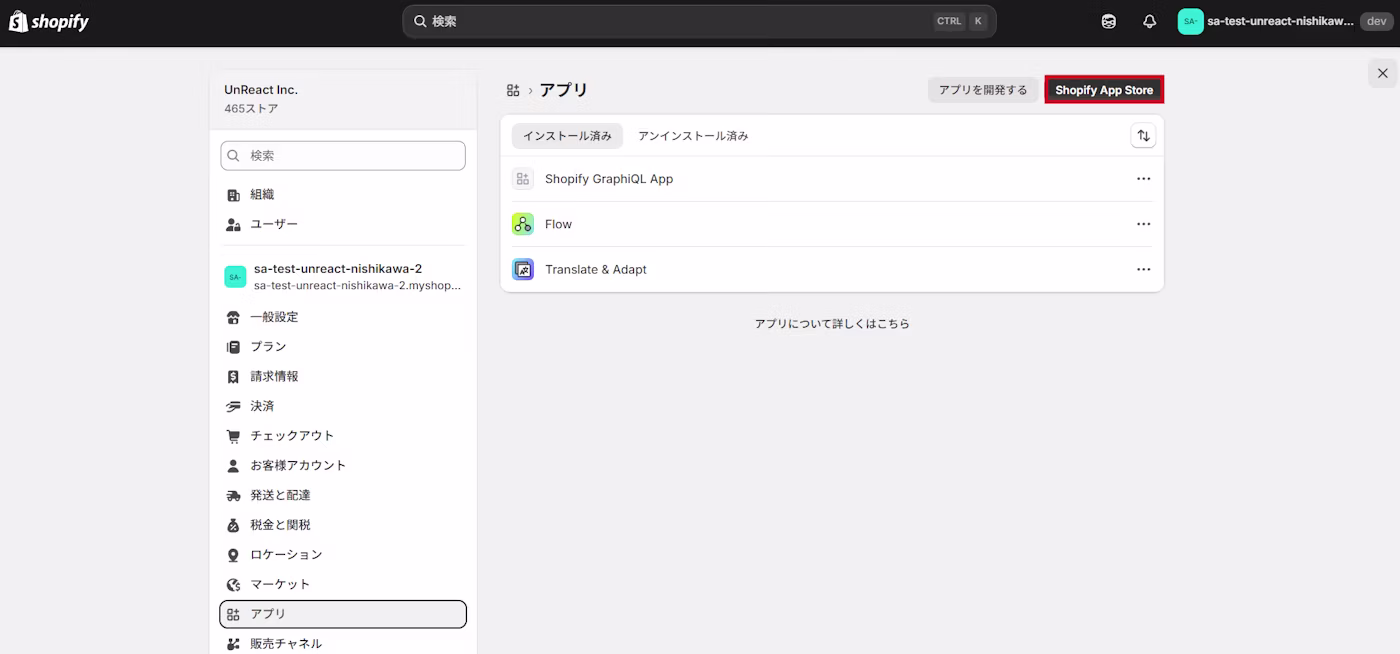The width and height of the screenshot is (1400, 654).
Task: Click ロケーション pin icon
Action: tap(233, 555)
